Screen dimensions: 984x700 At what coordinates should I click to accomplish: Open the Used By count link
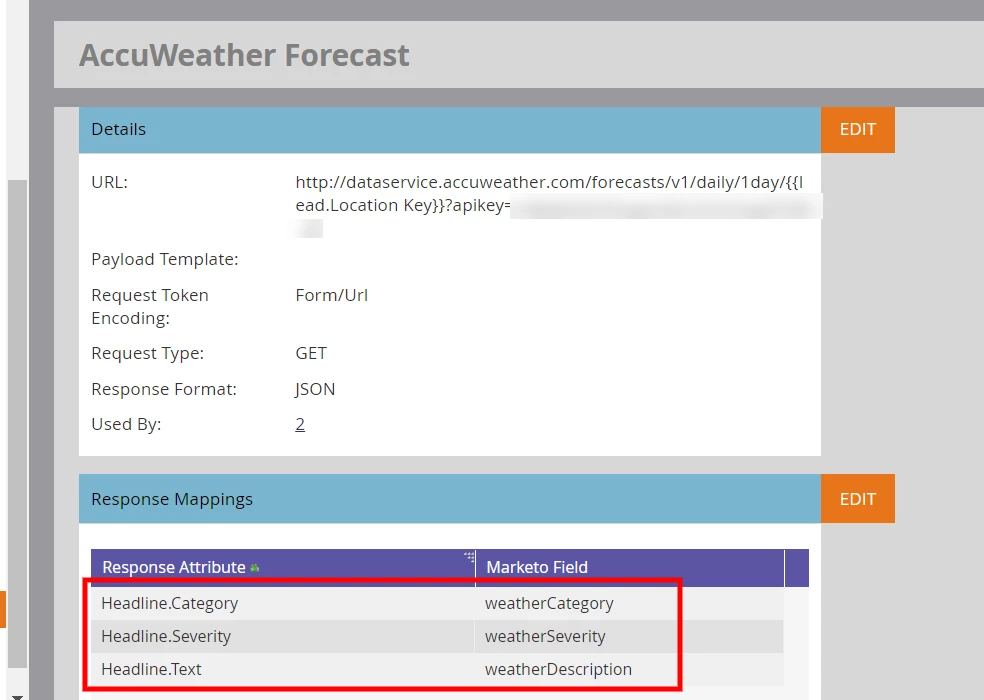pos(300,424)
